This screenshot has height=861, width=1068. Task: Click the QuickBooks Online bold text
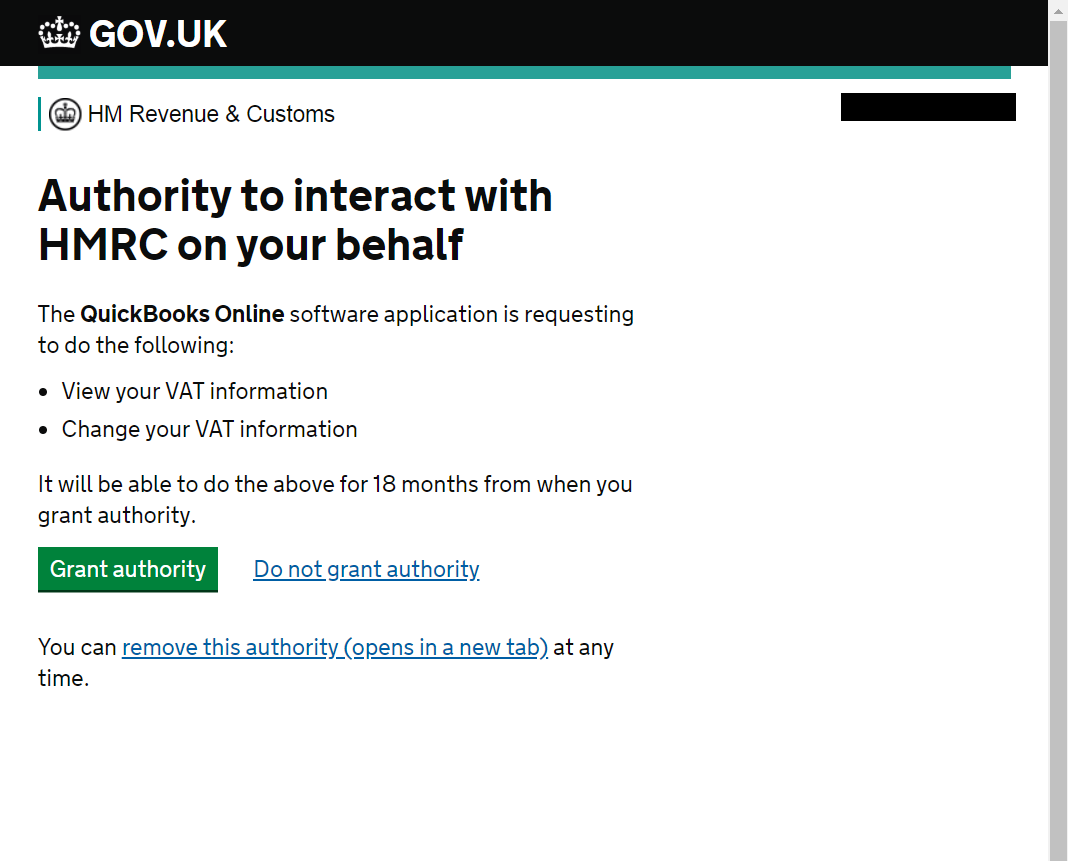coord(183,314)
